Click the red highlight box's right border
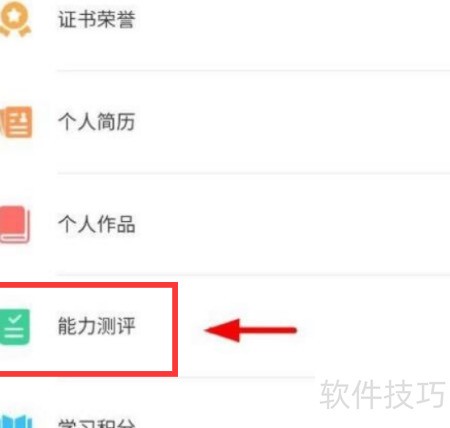 click(175, 329)
